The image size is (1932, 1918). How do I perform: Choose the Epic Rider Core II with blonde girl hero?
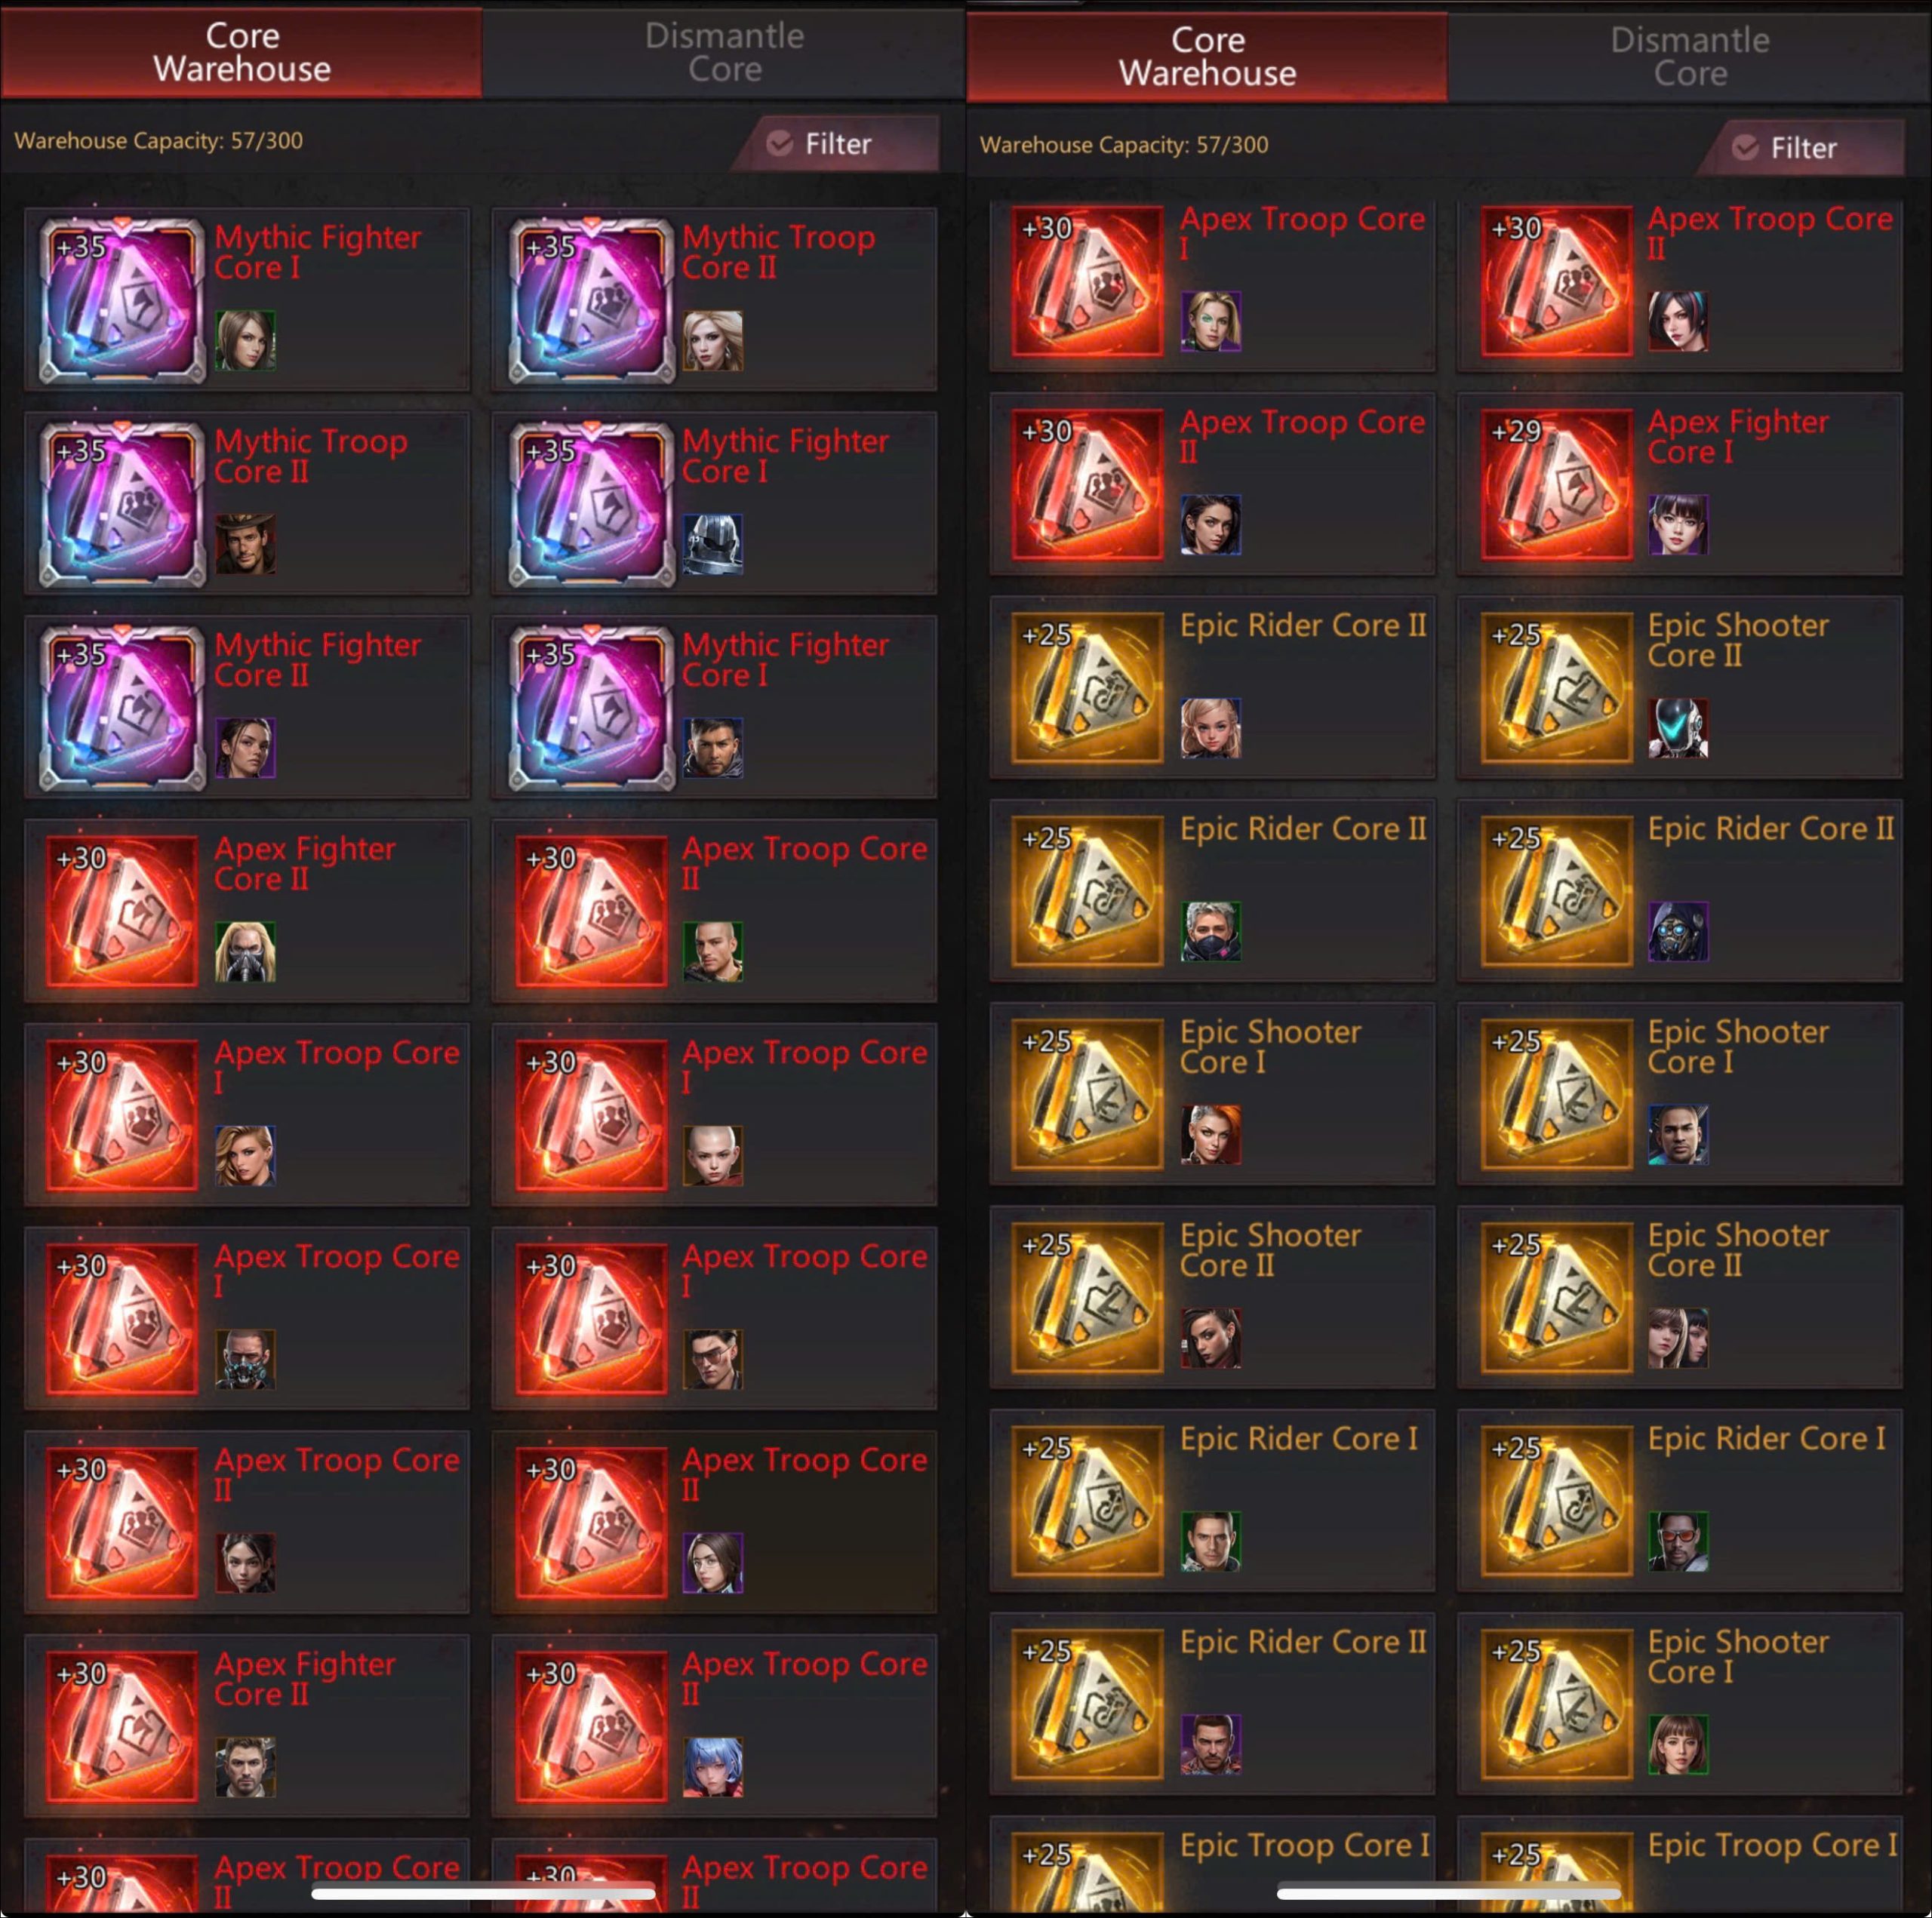pos(1211,687)
